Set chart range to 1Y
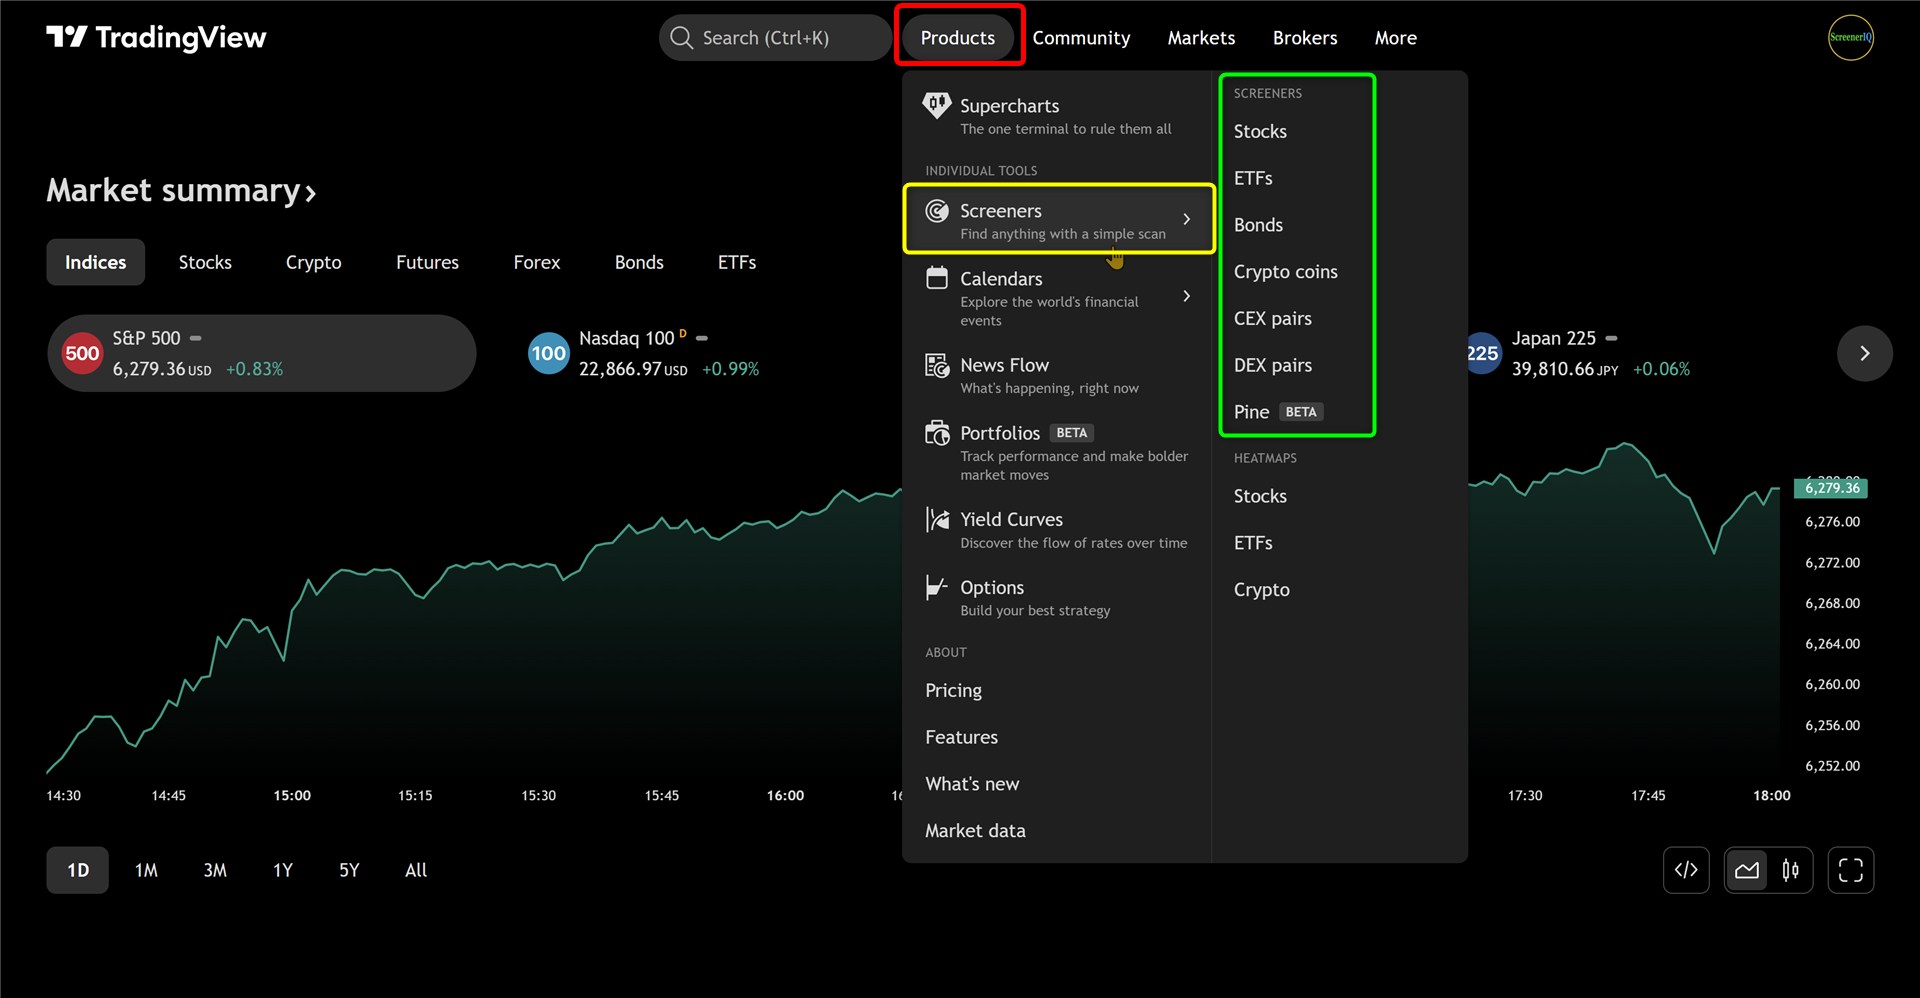This screenshot has height=998, width=1920. tap(283, 870)
